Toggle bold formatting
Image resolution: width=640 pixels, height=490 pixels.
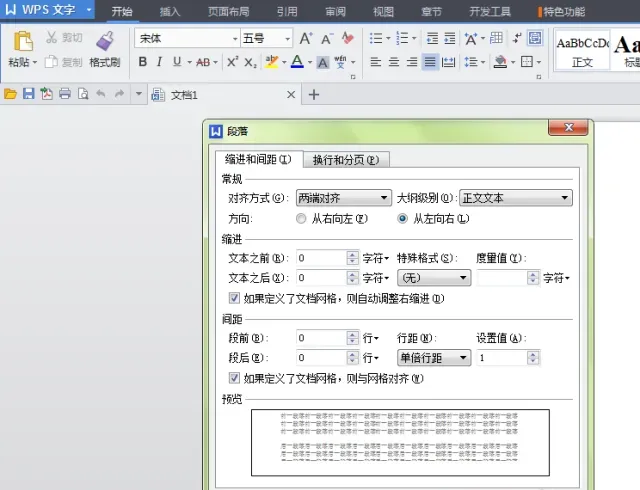point(142,62)
